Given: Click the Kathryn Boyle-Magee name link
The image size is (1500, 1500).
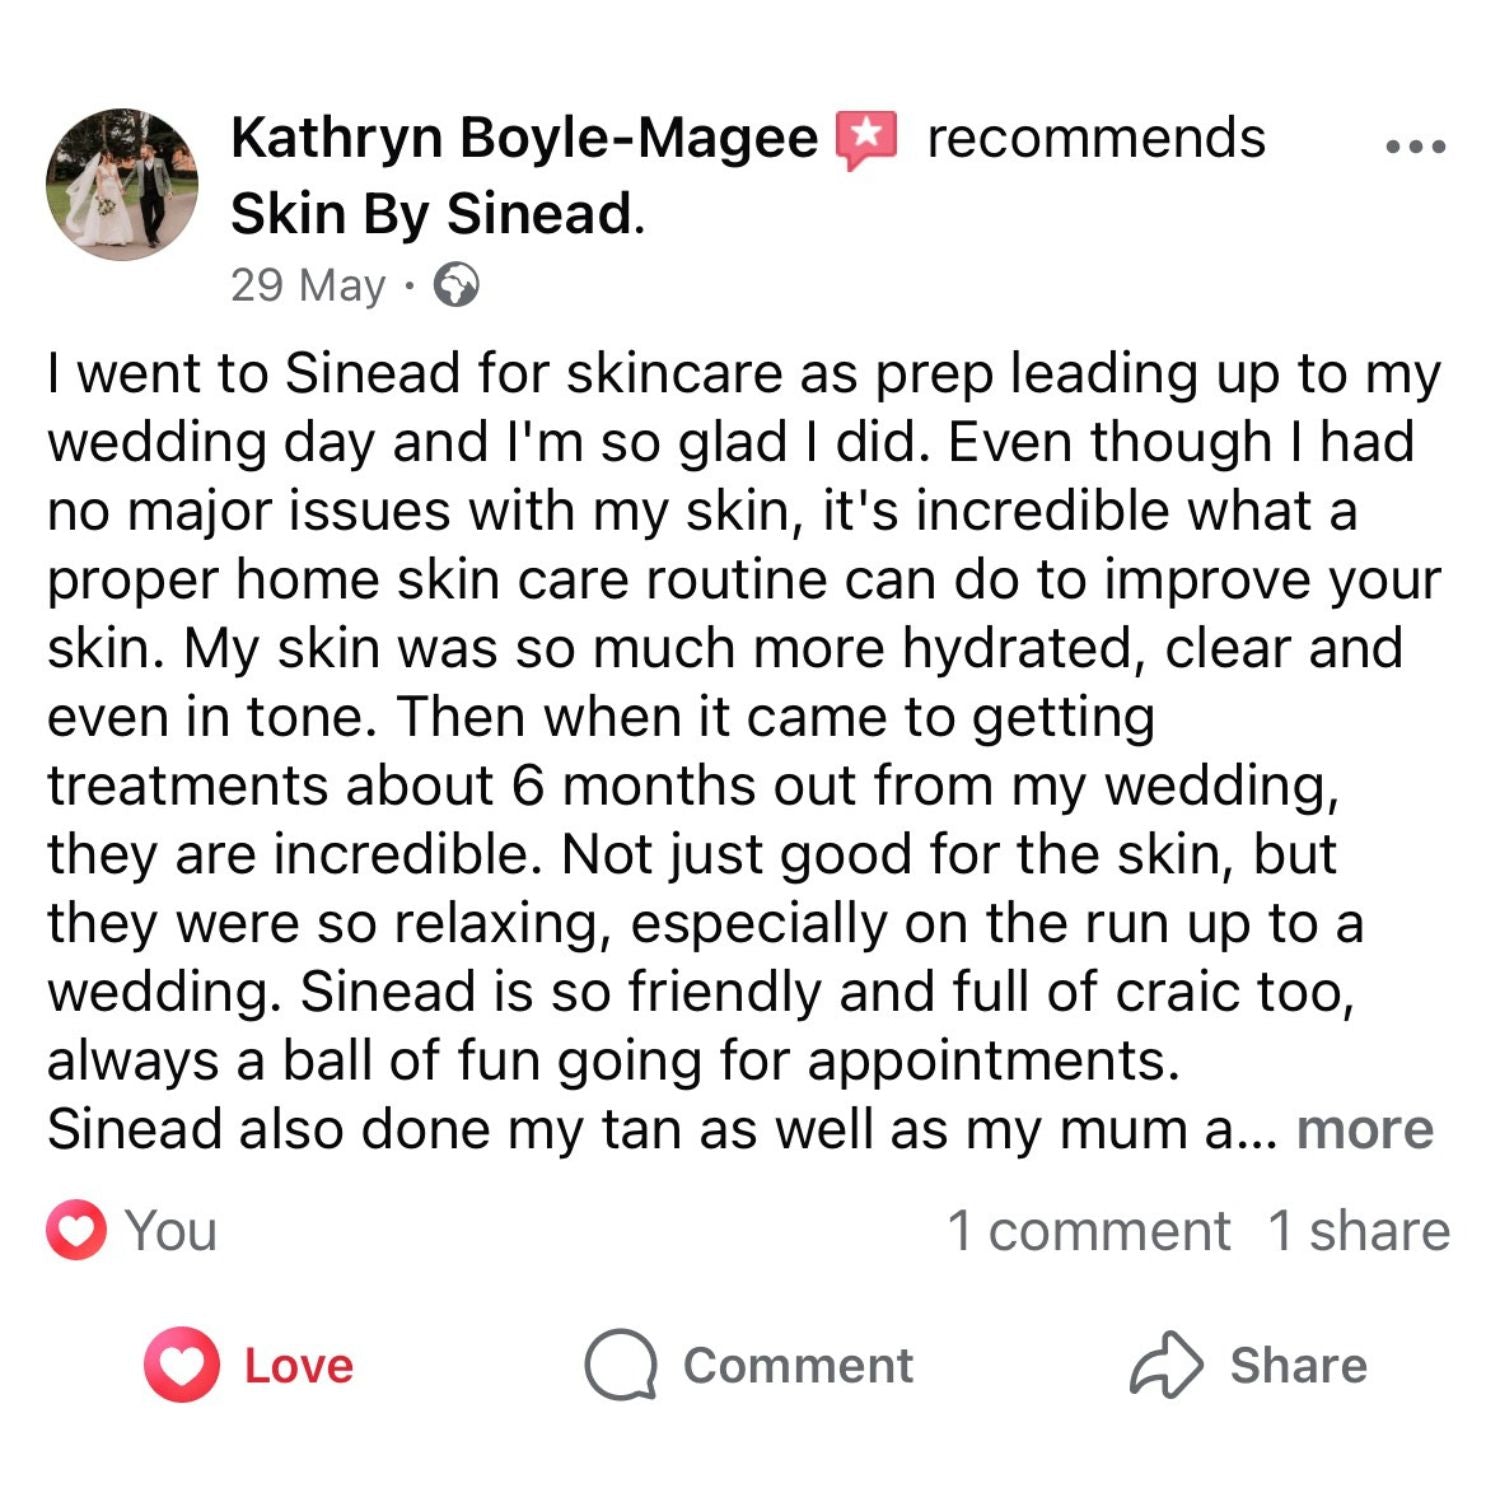Looking at the screenshot, I should pyautogui.click(x=524, y=138).
